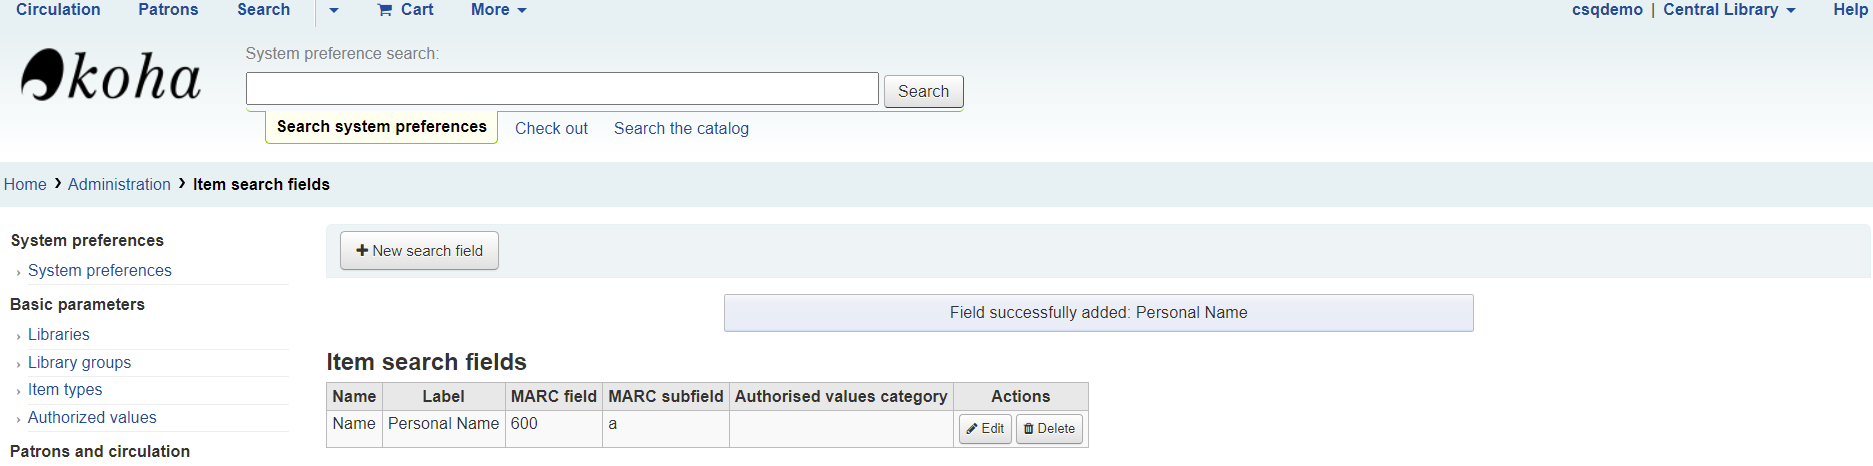Viewport: 1873px width, 466px height.
Task: Open the Cart from top navigation
Action: pyautogui.click(x=405, y=10)
